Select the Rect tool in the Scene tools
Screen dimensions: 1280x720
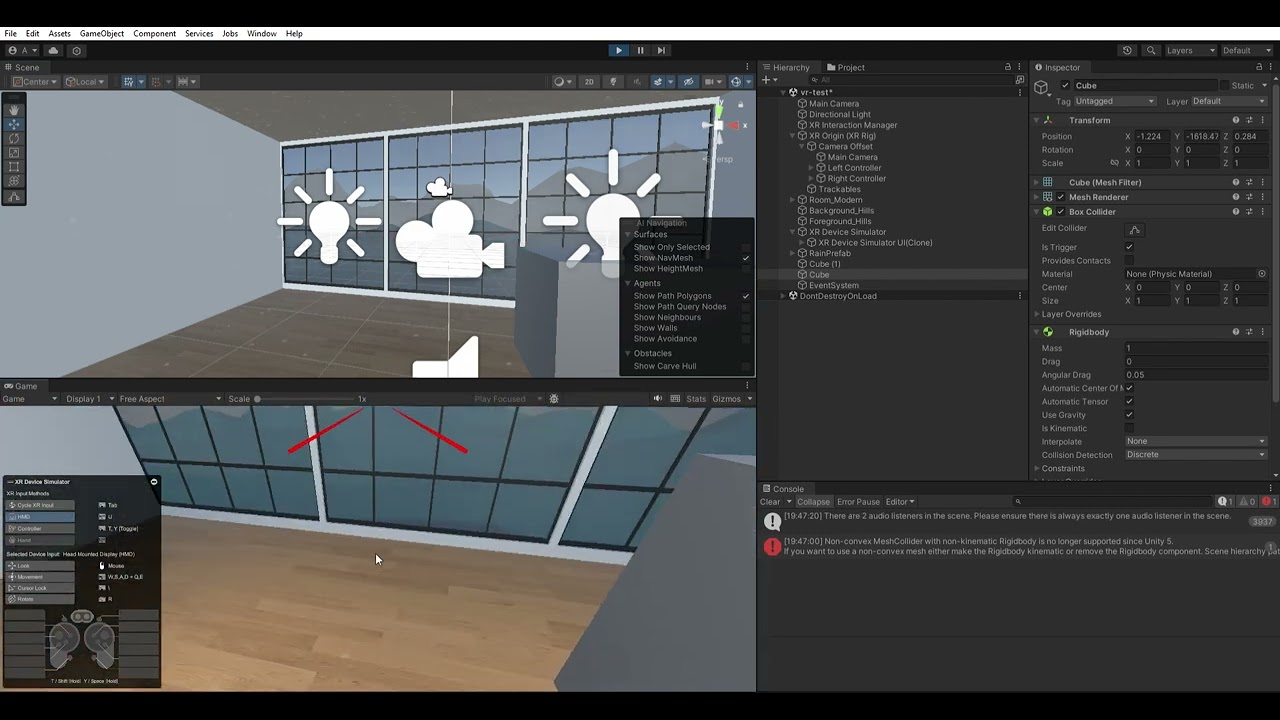tap(14, 167)
